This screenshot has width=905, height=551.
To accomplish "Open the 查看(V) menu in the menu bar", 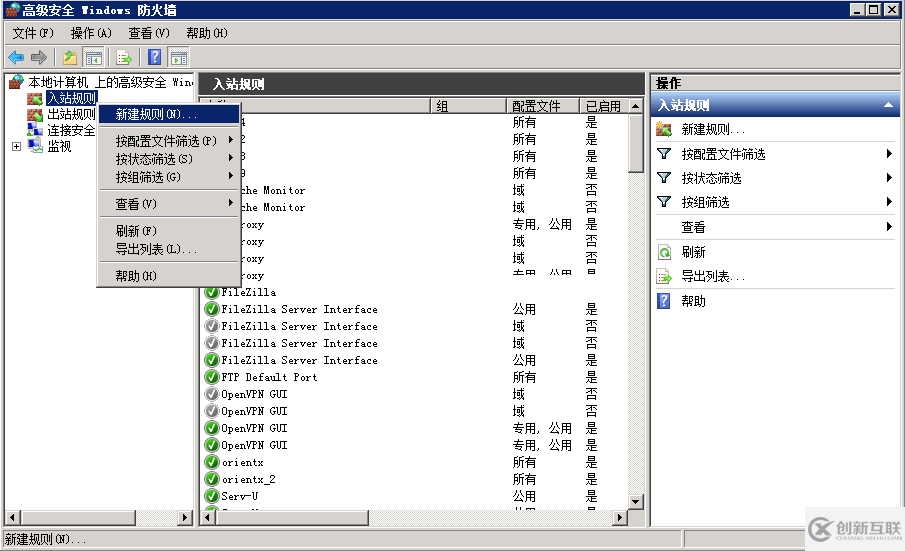I will click(x=149, y=33).
